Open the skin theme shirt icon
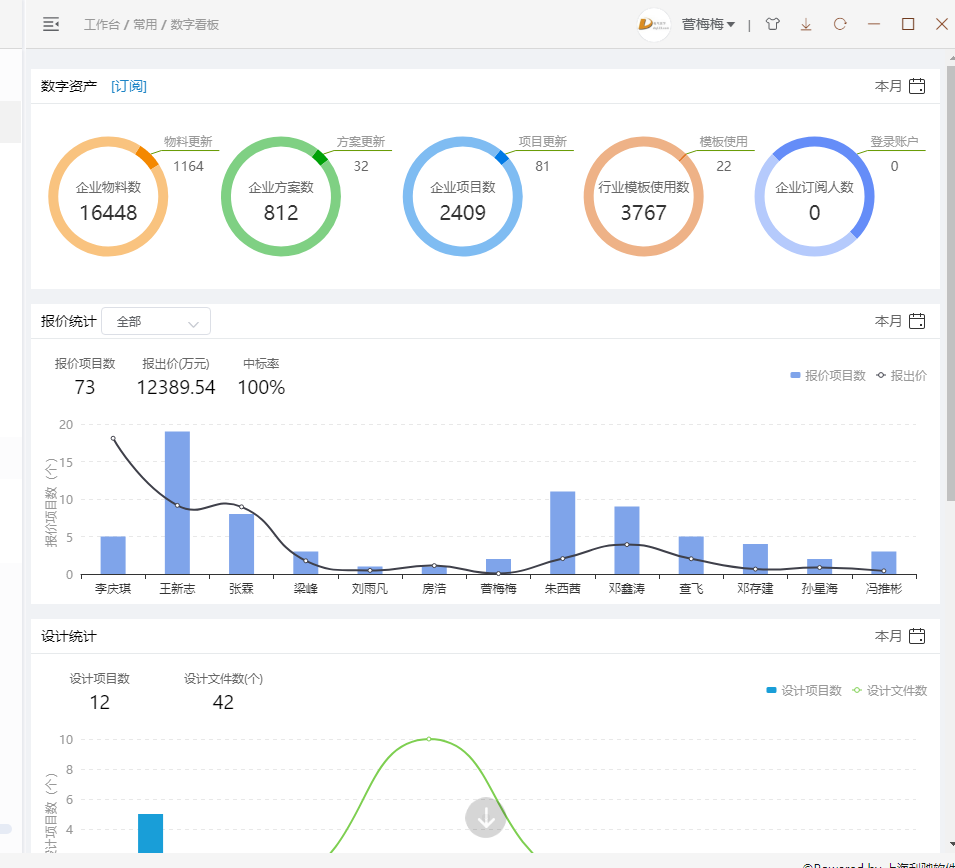This screenshot has width=955, height=868. coord(772,24)
